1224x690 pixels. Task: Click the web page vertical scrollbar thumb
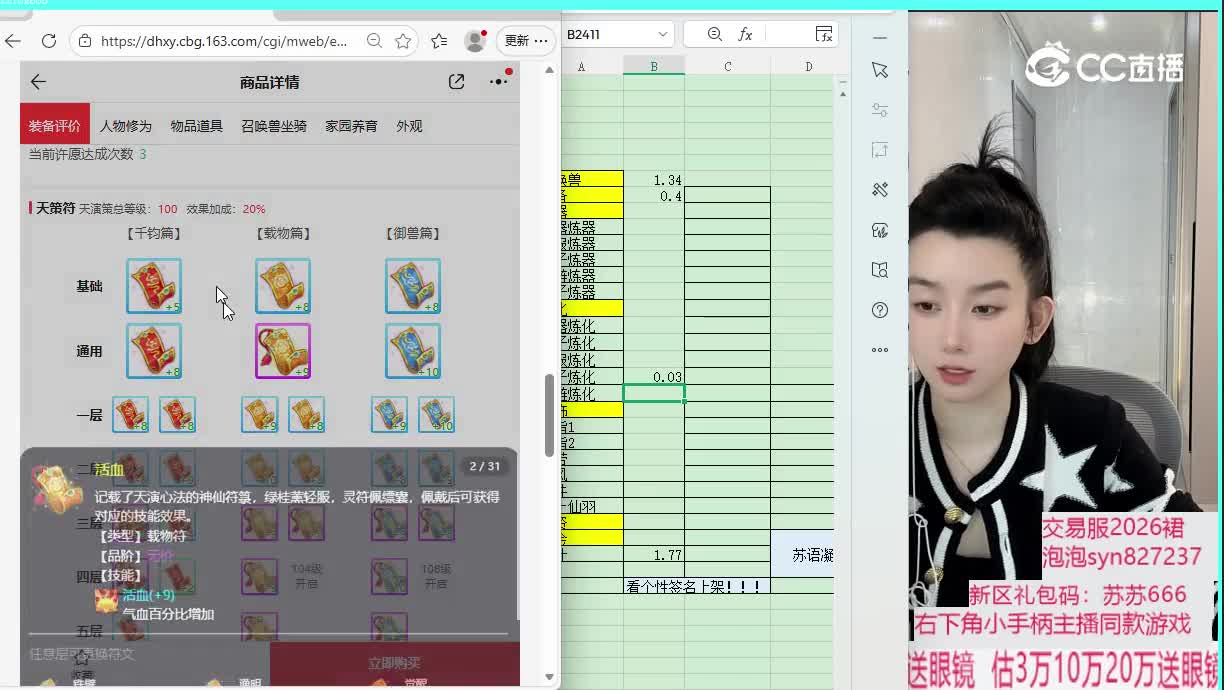tap(549, 415)
